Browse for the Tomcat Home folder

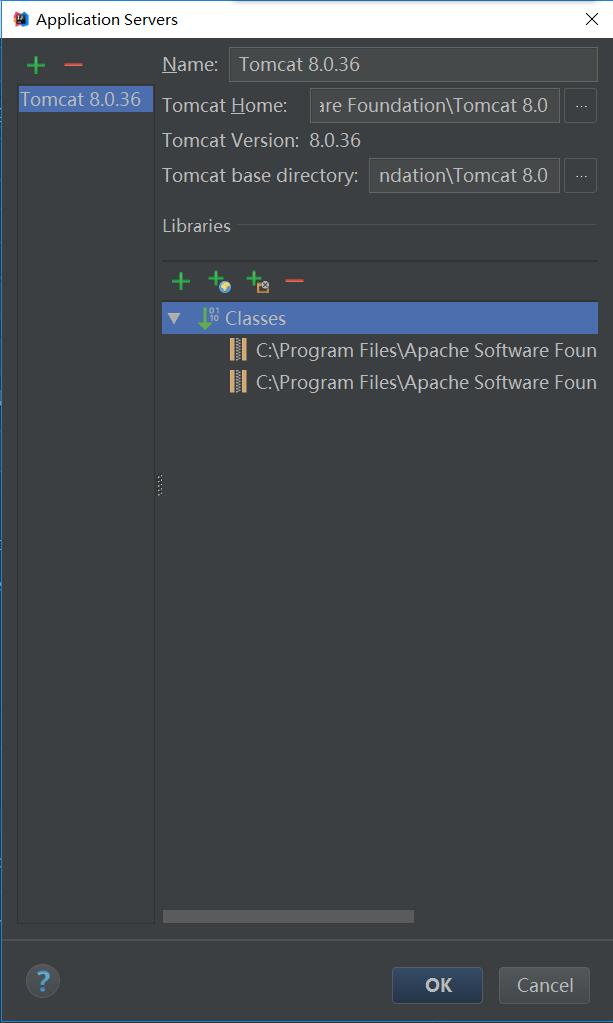click(x=580, y=106)
